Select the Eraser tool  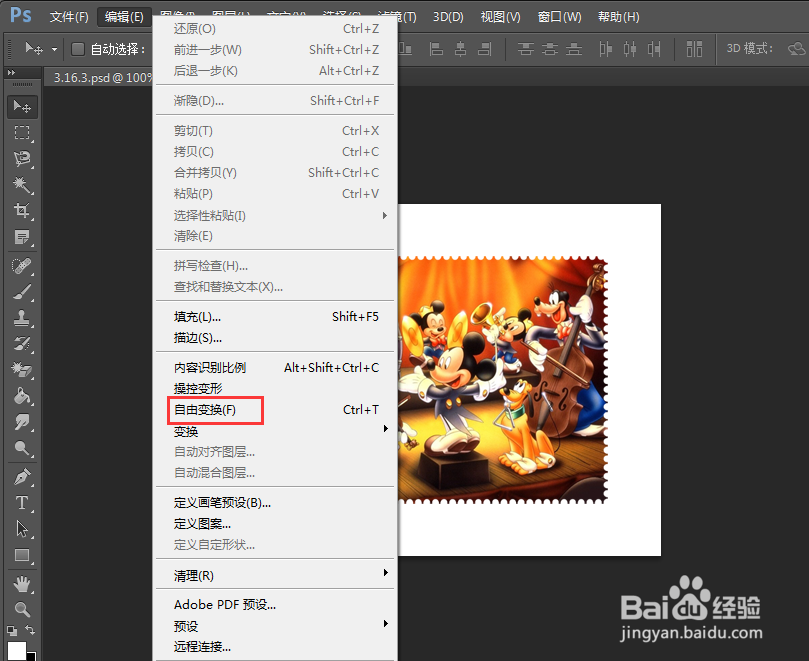point(22,369)
